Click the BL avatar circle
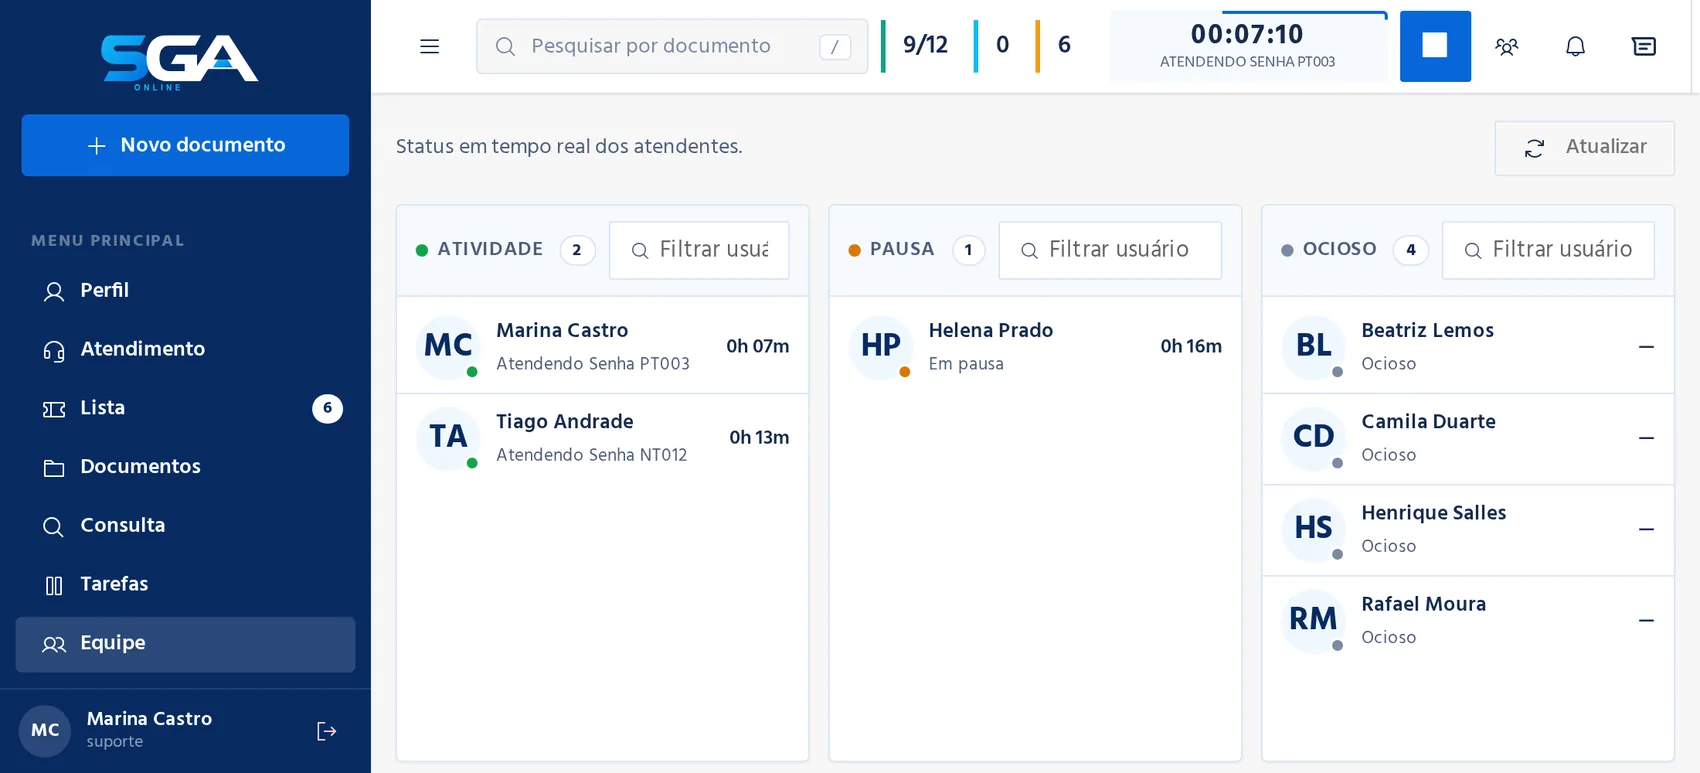1700x773 pixels. [1314, 346]
